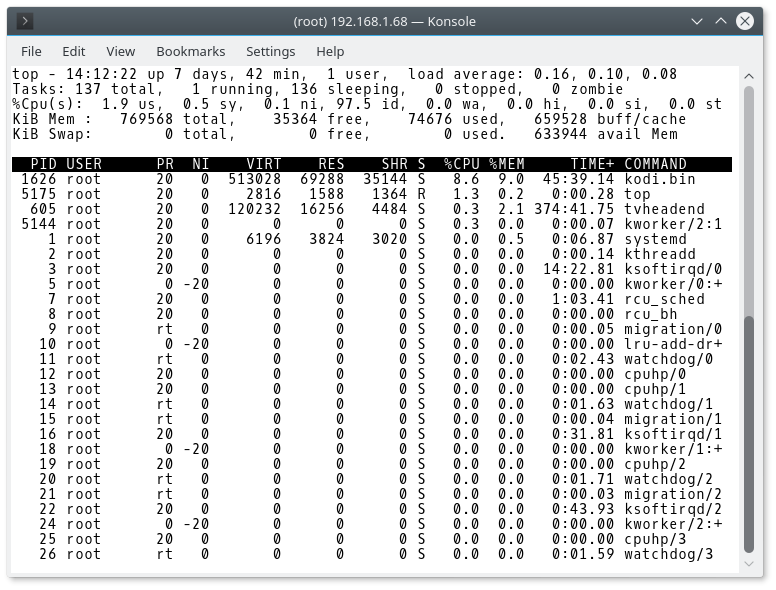This screenshot has height=590, width=776.
Task: Open the View menu
Action: point(120,51)
